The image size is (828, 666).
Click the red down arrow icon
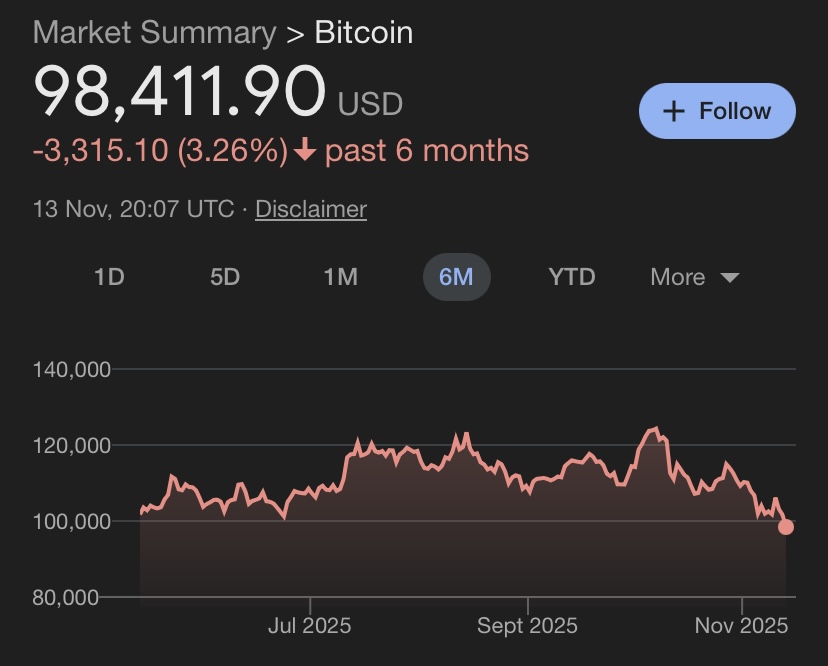tap(305, 151)
